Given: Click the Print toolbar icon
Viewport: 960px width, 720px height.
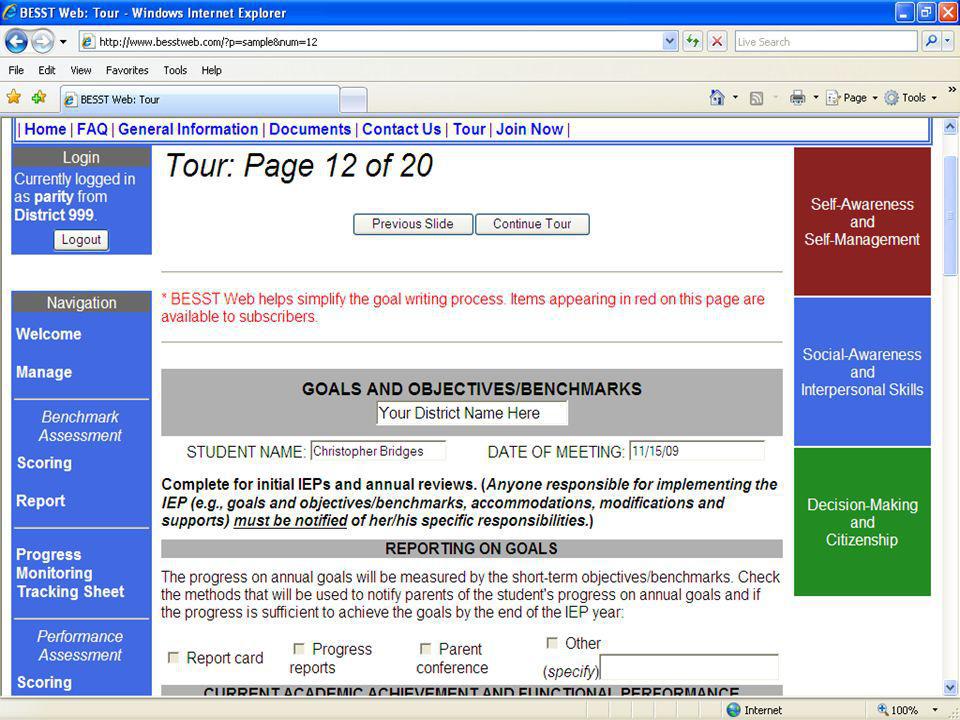Looking at the screenshot, I should coord(797,98).
